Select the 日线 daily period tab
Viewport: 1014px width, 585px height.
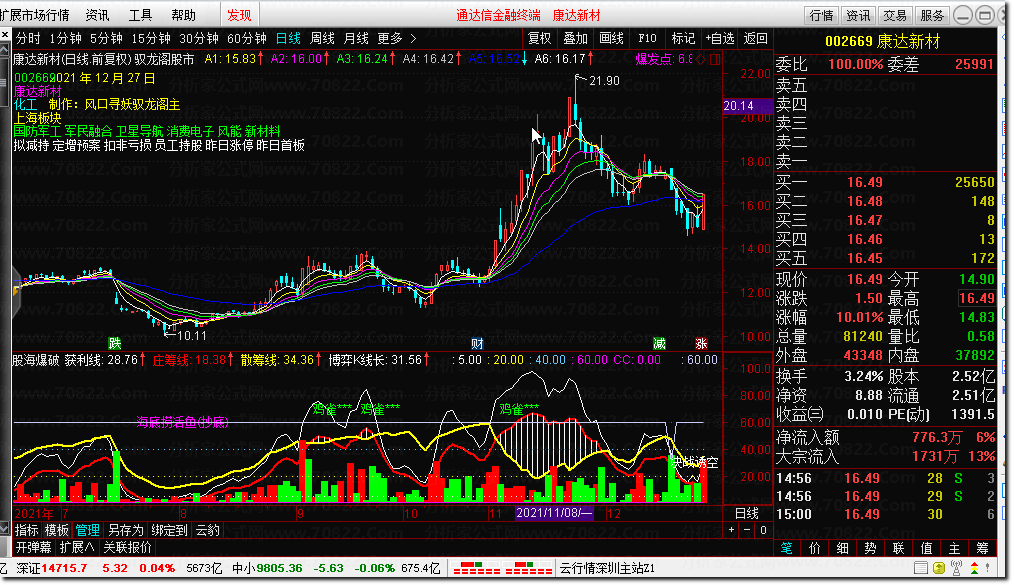pyautogui.click(x=288, y=38)
